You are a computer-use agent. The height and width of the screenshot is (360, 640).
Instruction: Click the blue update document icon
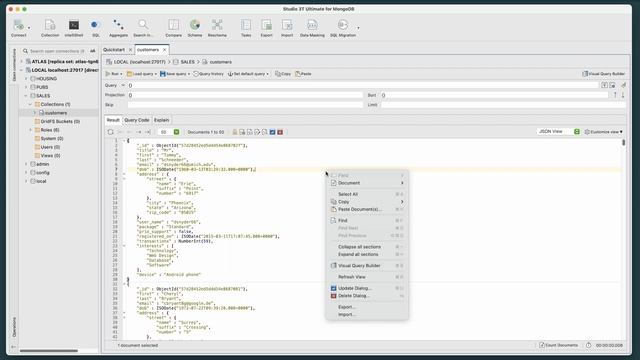[272, 132]
